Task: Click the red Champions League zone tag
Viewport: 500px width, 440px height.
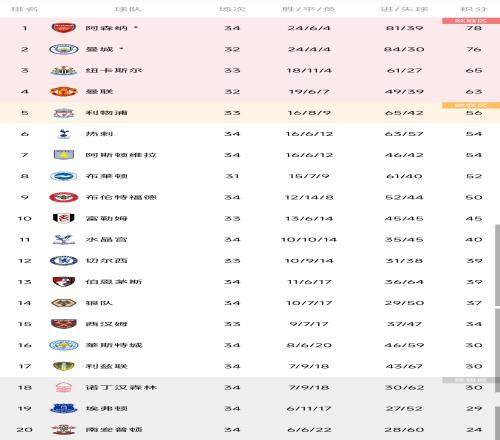Action: point(471,21)
